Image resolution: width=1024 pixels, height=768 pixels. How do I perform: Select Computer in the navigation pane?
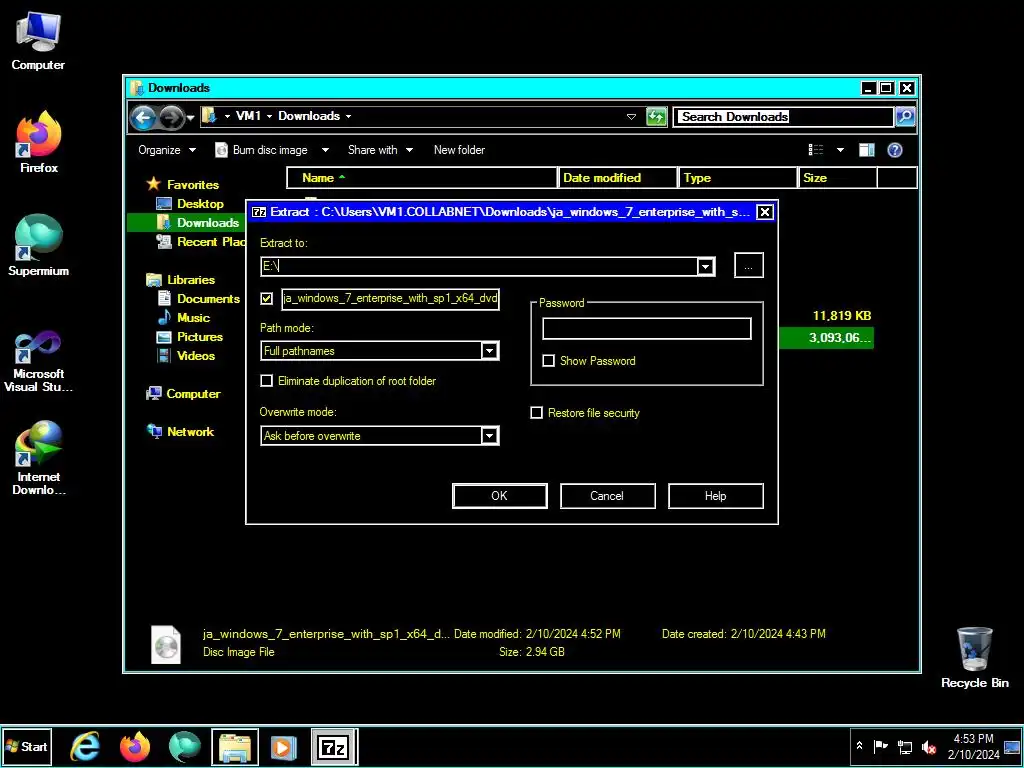(x=184, y=394)
